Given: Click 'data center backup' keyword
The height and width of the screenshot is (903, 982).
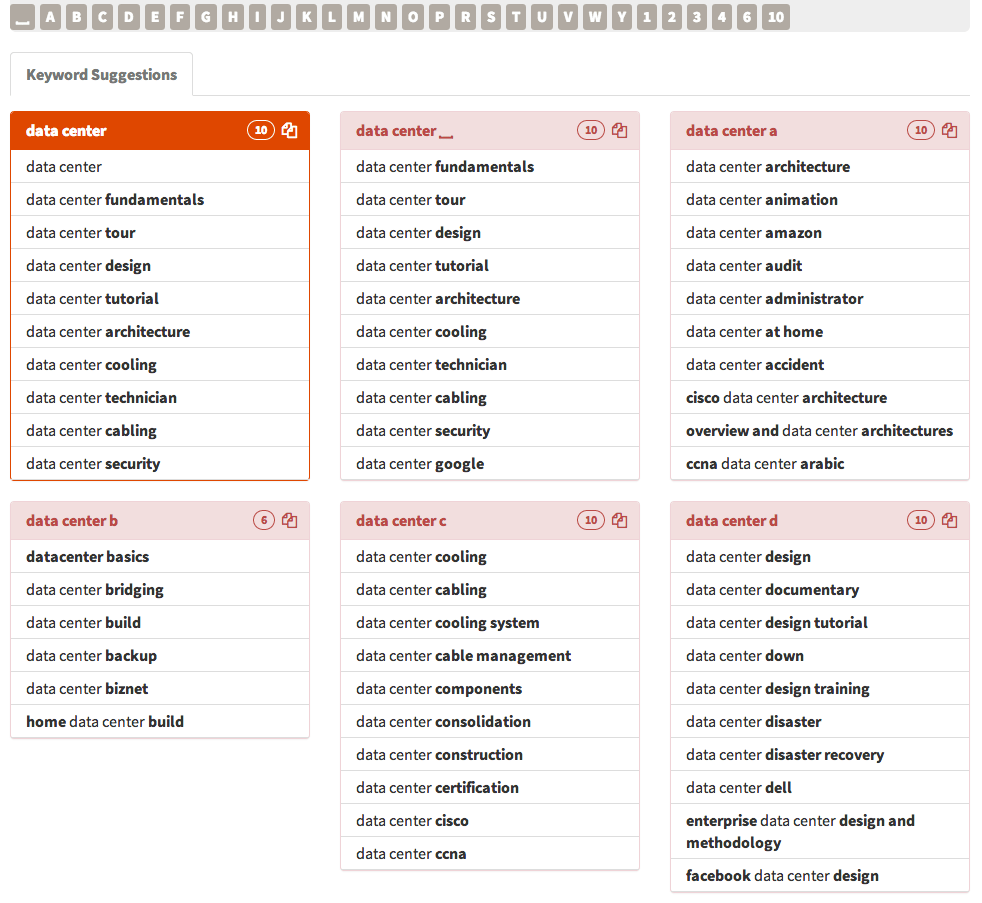Looking at the screenshot, I should [x=160, y=656].
